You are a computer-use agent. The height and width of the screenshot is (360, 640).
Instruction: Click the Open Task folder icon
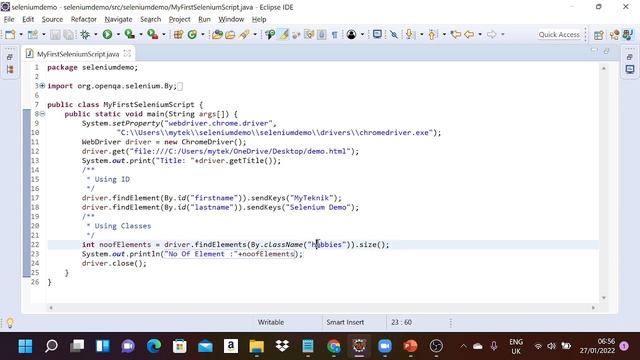230,35
